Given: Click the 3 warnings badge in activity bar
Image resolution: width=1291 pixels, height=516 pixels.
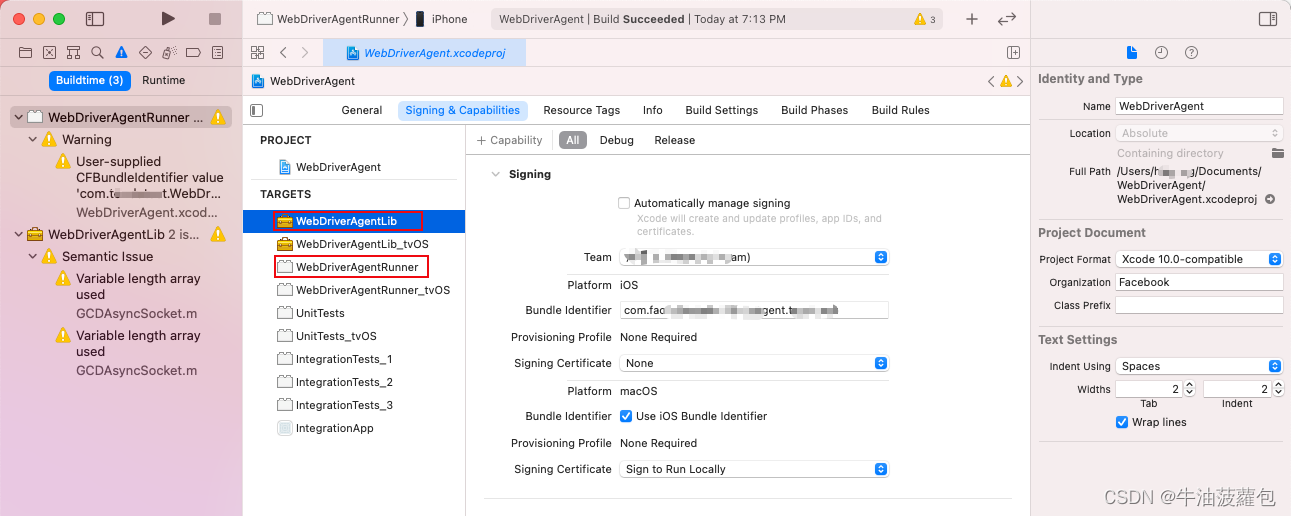Looking at the screenshot, I should click(x=925, y=19).
